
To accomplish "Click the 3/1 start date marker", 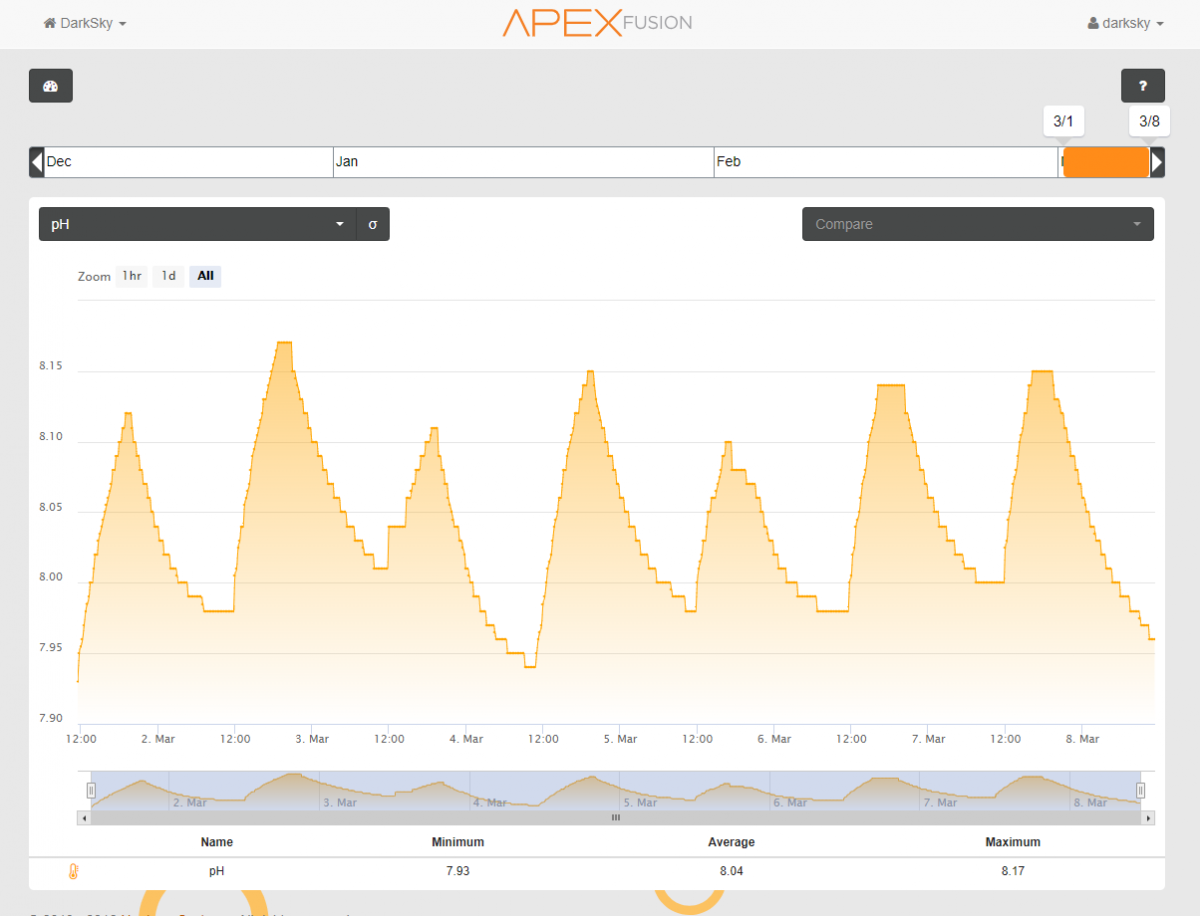I will tap(1063, 122).
